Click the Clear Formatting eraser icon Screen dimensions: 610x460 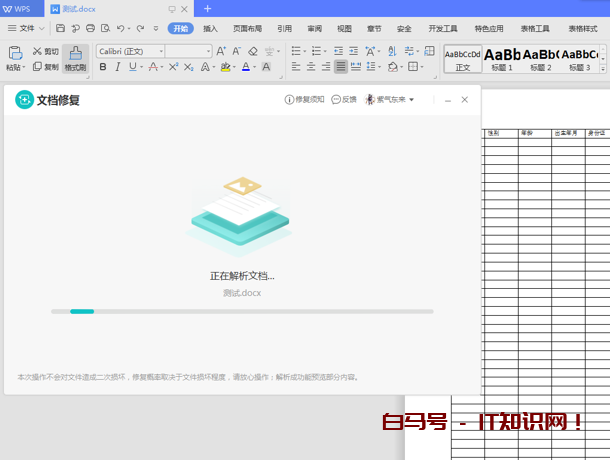point(253,51)
